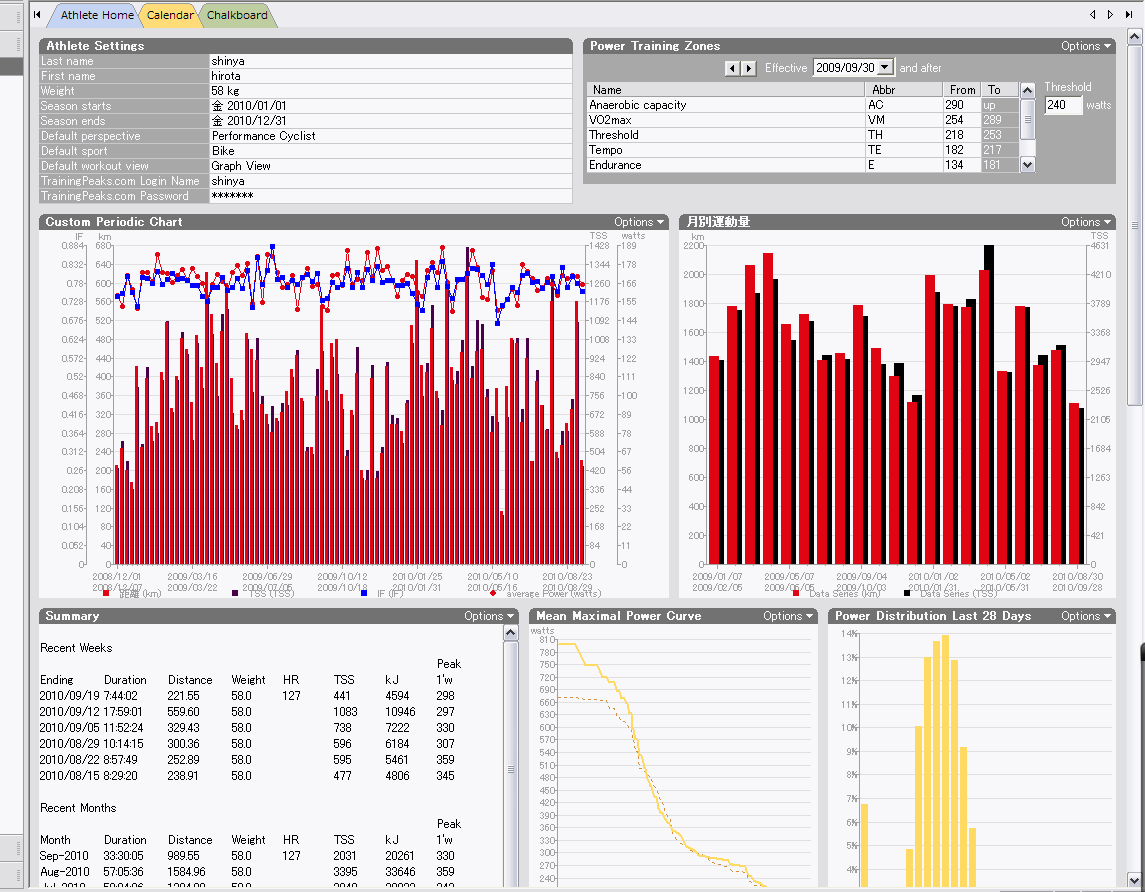Click the Name column header in zones table
The image size is (1145, 892).
(726, 90)
